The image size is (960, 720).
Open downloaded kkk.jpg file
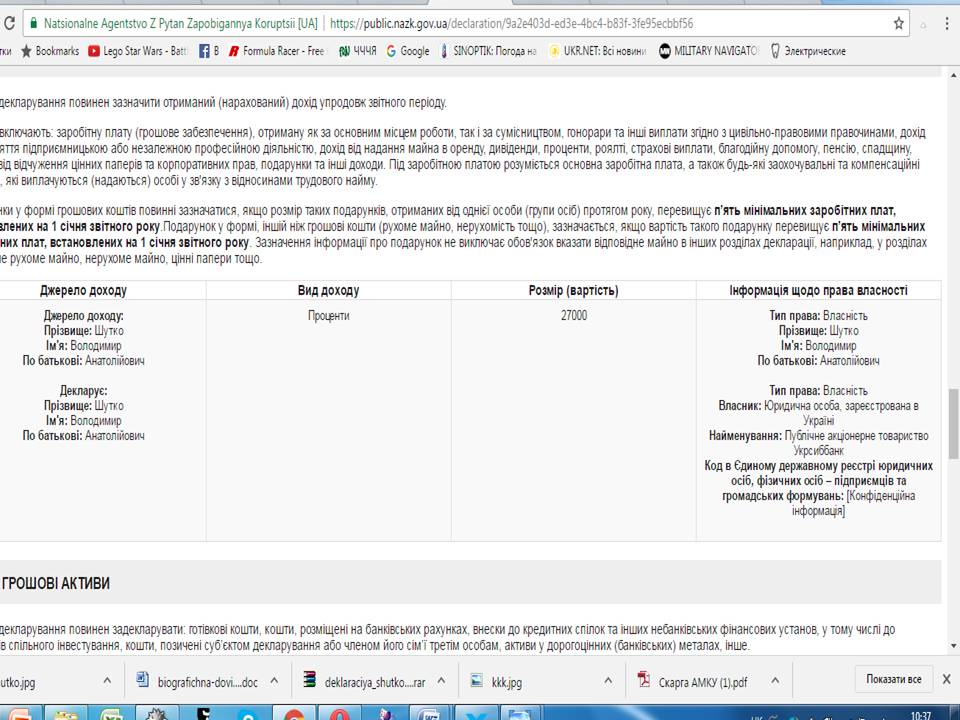[507, 682]
